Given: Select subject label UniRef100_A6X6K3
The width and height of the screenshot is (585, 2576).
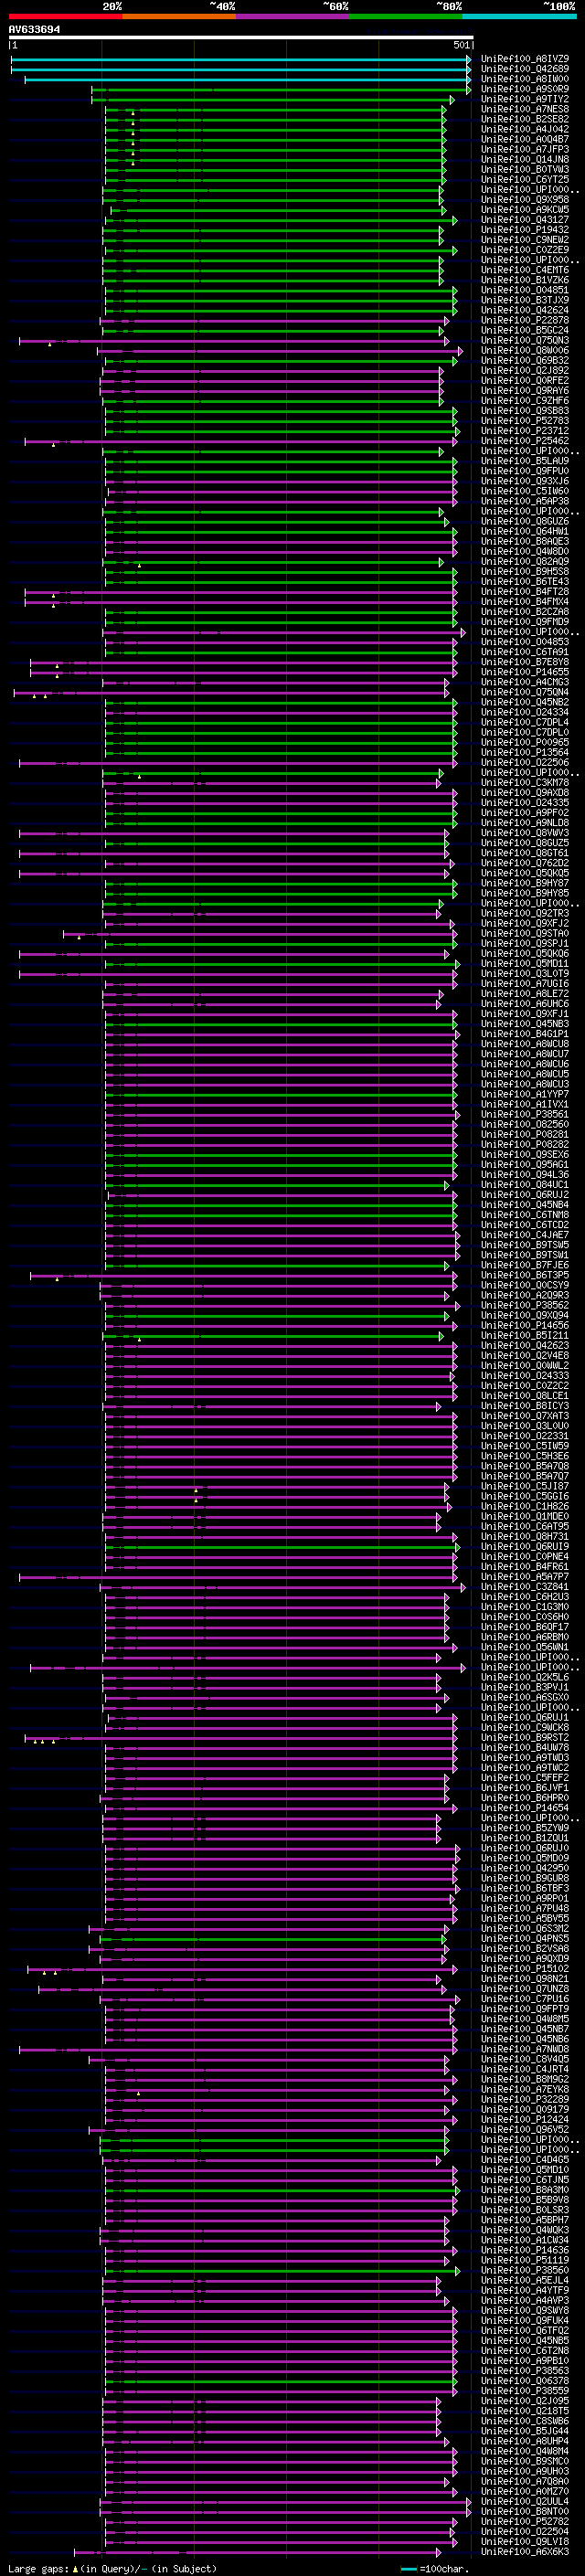Looking at the screenshot, I should click(525, 2551).
